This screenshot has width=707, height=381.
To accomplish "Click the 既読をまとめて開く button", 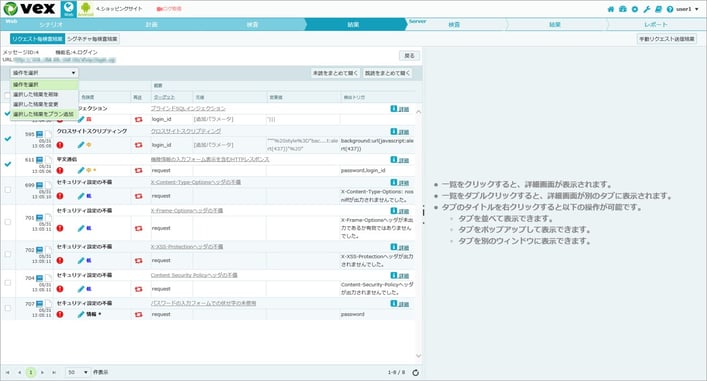I will tap(387, 73).
